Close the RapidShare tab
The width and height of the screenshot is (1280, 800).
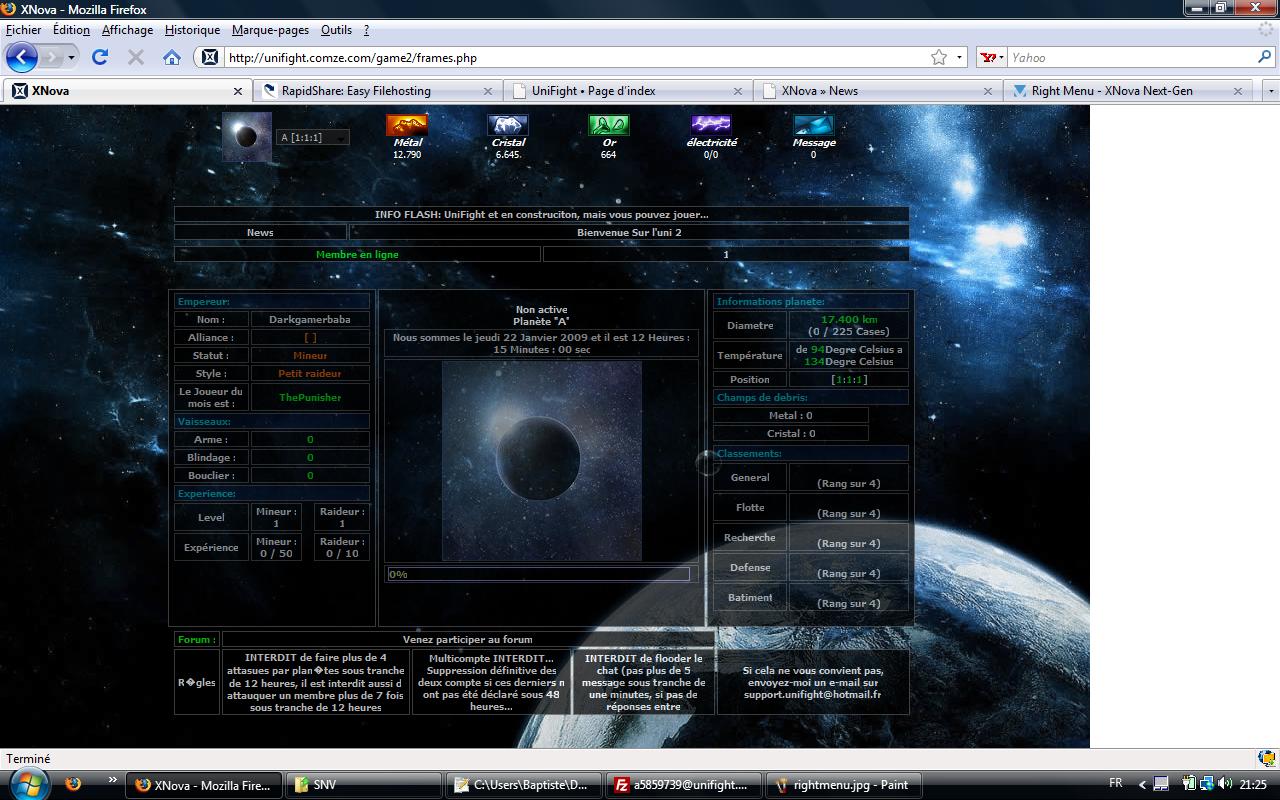pyautogui.click(x=488, y=90)
